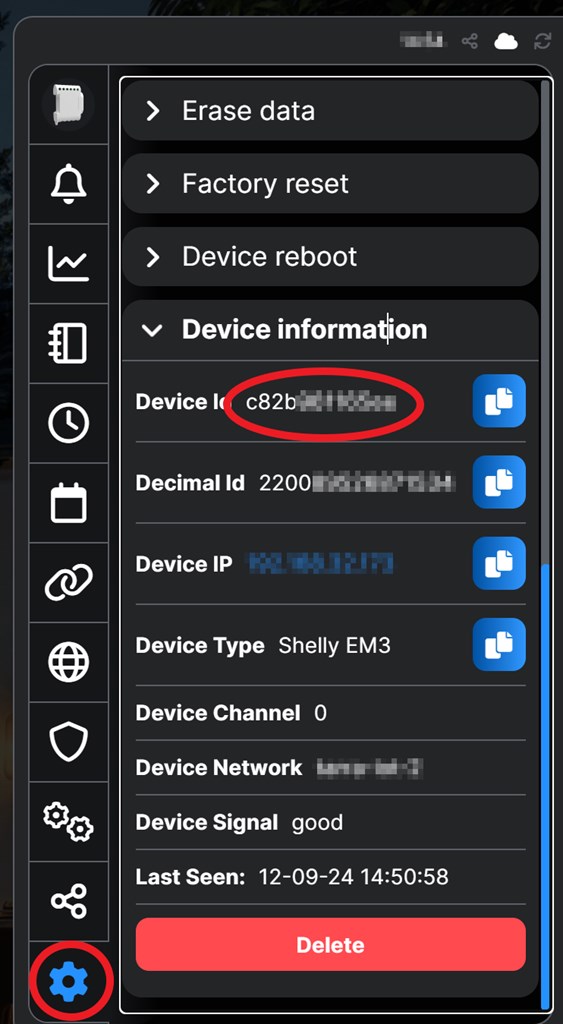This screenshot has width=563, height=1024.
Task: Copy the Device Type Shelly EM3
Action: tap(499, 645)
